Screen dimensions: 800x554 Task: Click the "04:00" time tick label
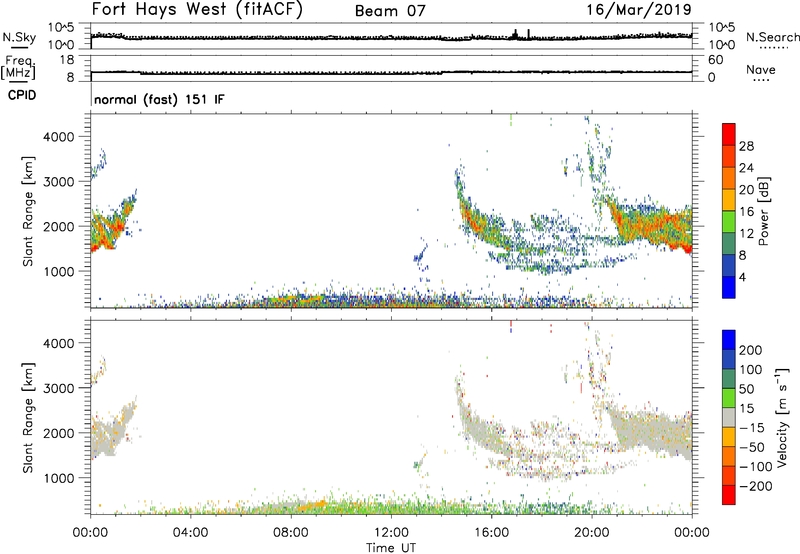point(190,533)
